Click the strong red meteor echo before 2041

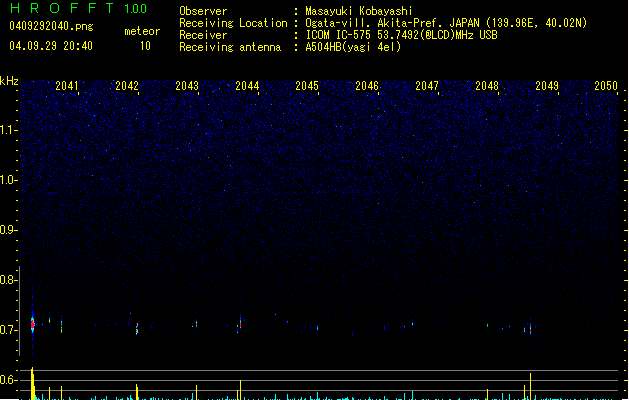click(x=32, y=323)
